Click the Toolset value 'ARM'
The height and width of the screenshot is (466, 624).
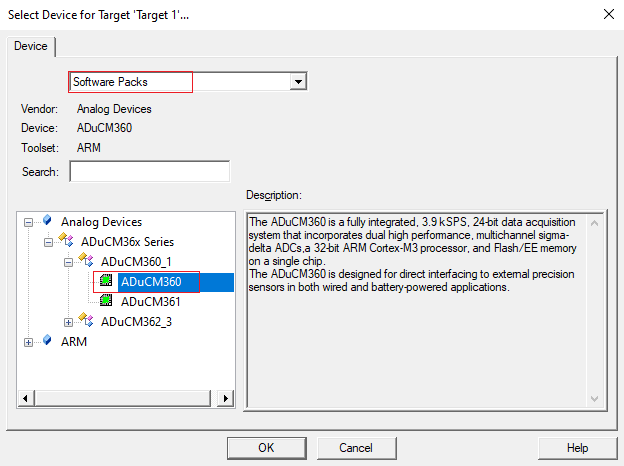tap(88, 148)
